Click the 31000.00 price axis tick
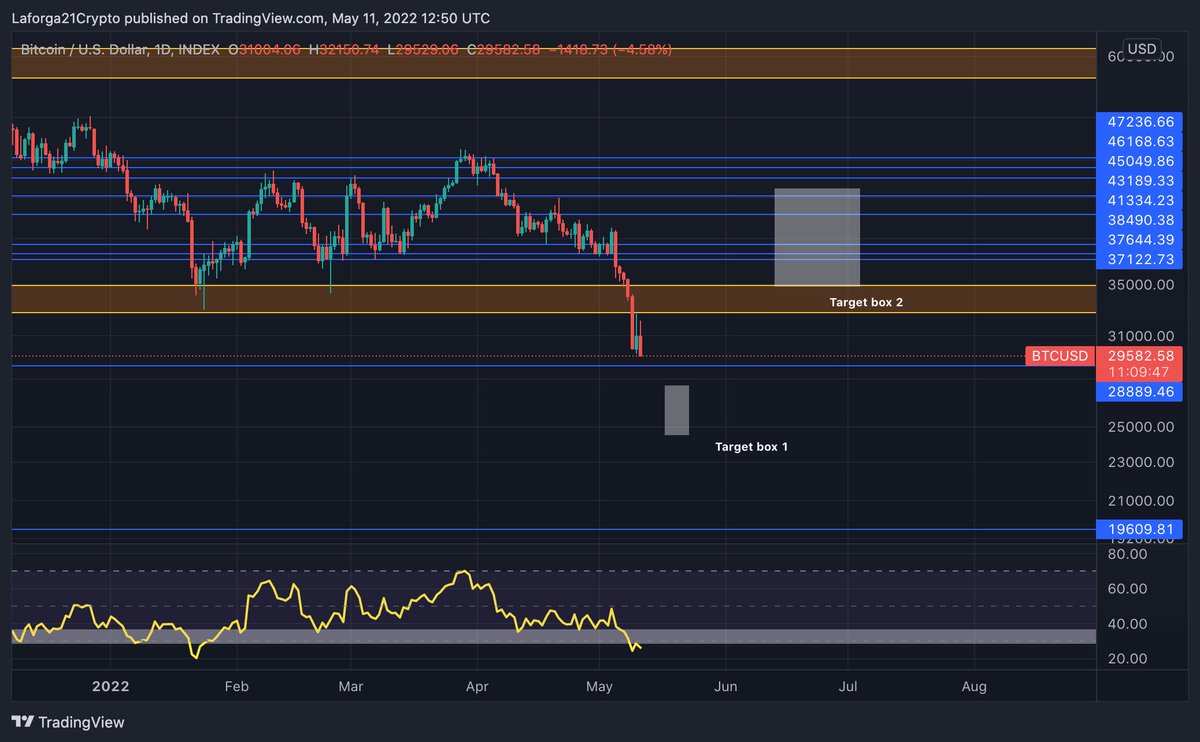 [1141, 336]
